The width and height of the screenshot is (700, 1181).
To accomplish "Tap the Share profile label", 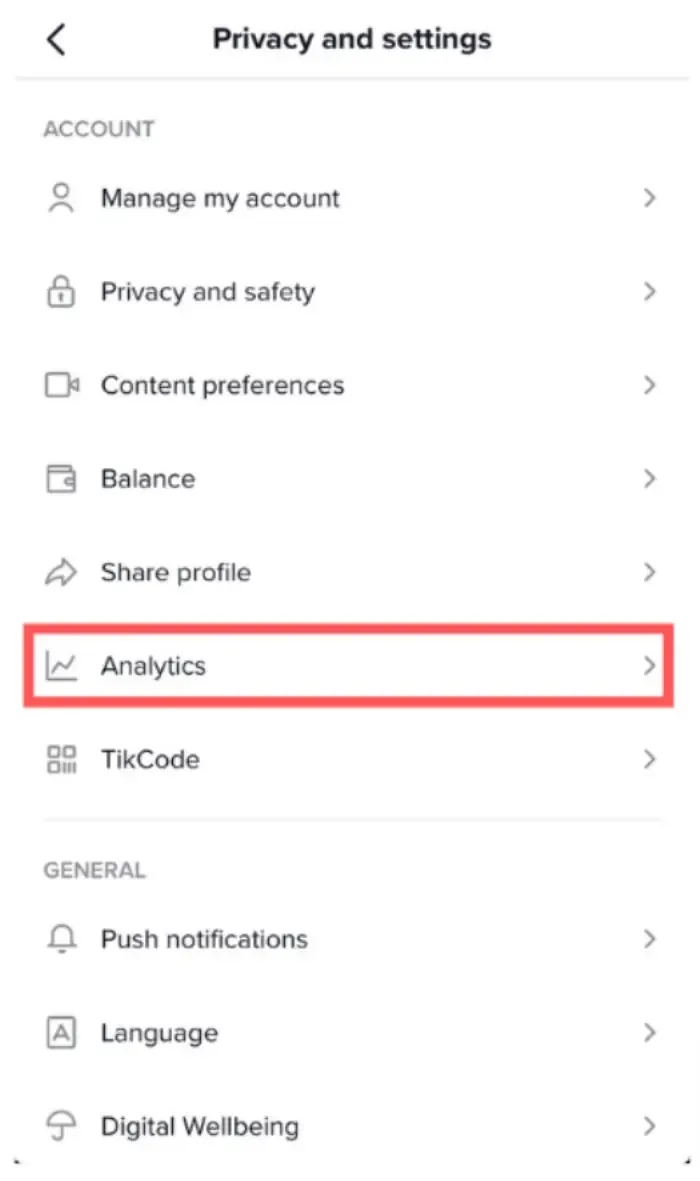I will 175,573.
